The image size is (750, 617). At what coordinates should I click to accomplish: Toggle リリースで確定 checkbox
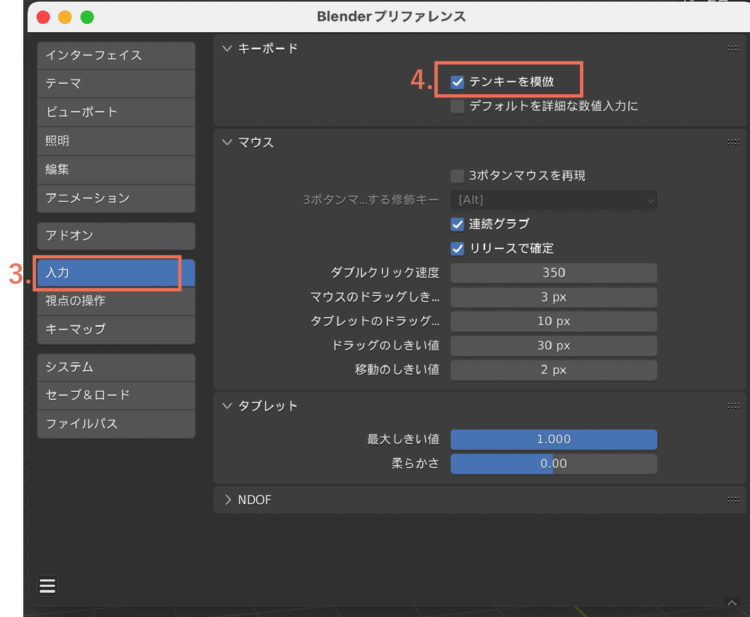click(457, 249)
